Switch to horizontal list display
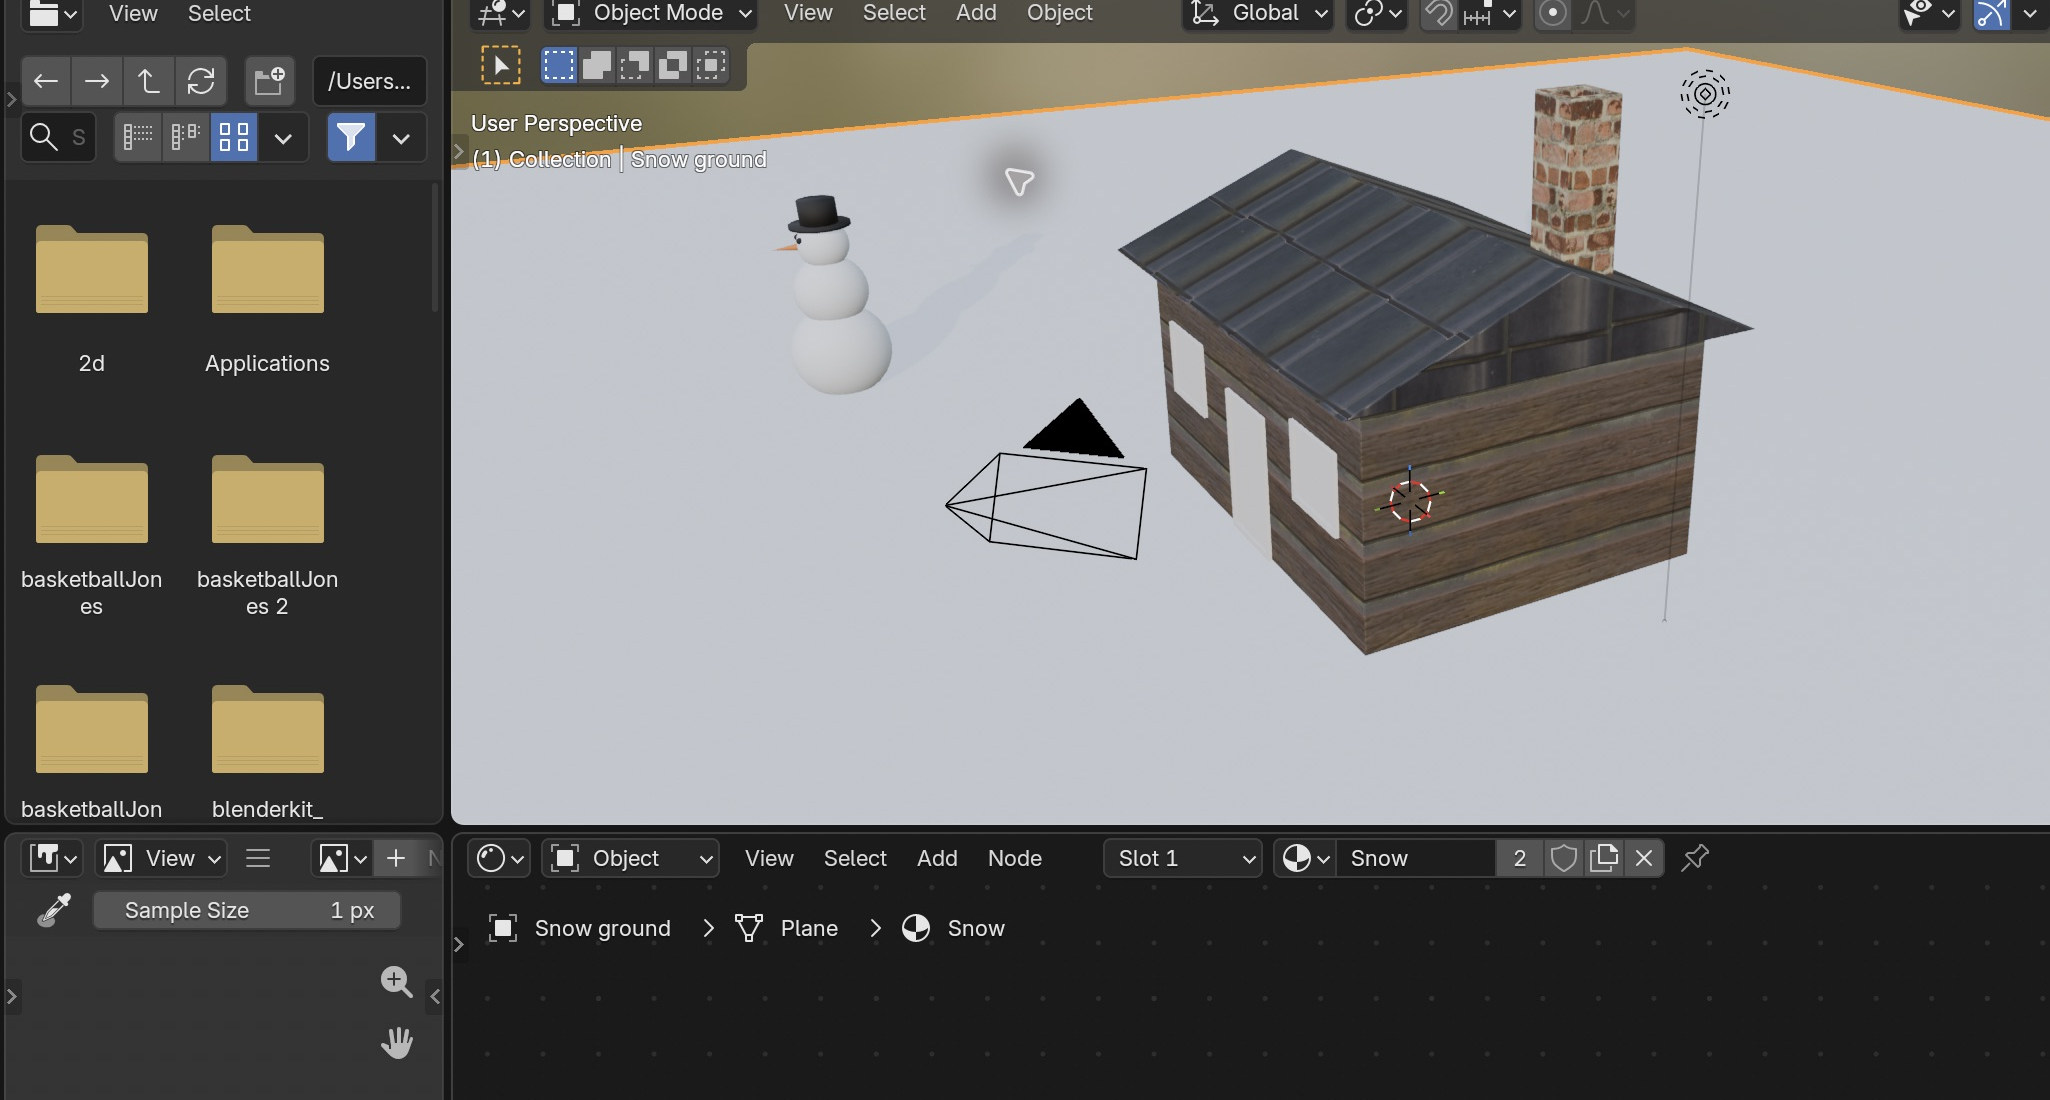The width and height of the screenshot is (2050, 1100). coord(186,137)
